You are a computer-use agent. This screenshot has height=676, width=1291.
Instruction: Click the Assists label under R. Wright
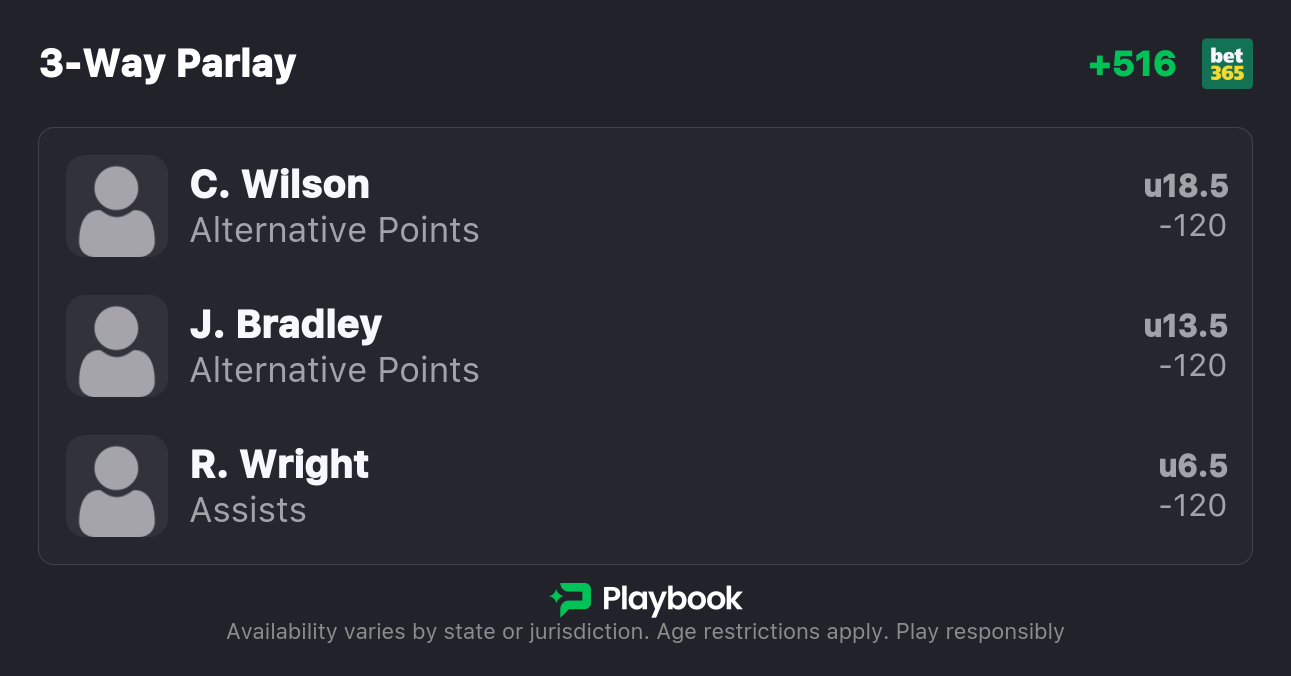pos(248,510)
